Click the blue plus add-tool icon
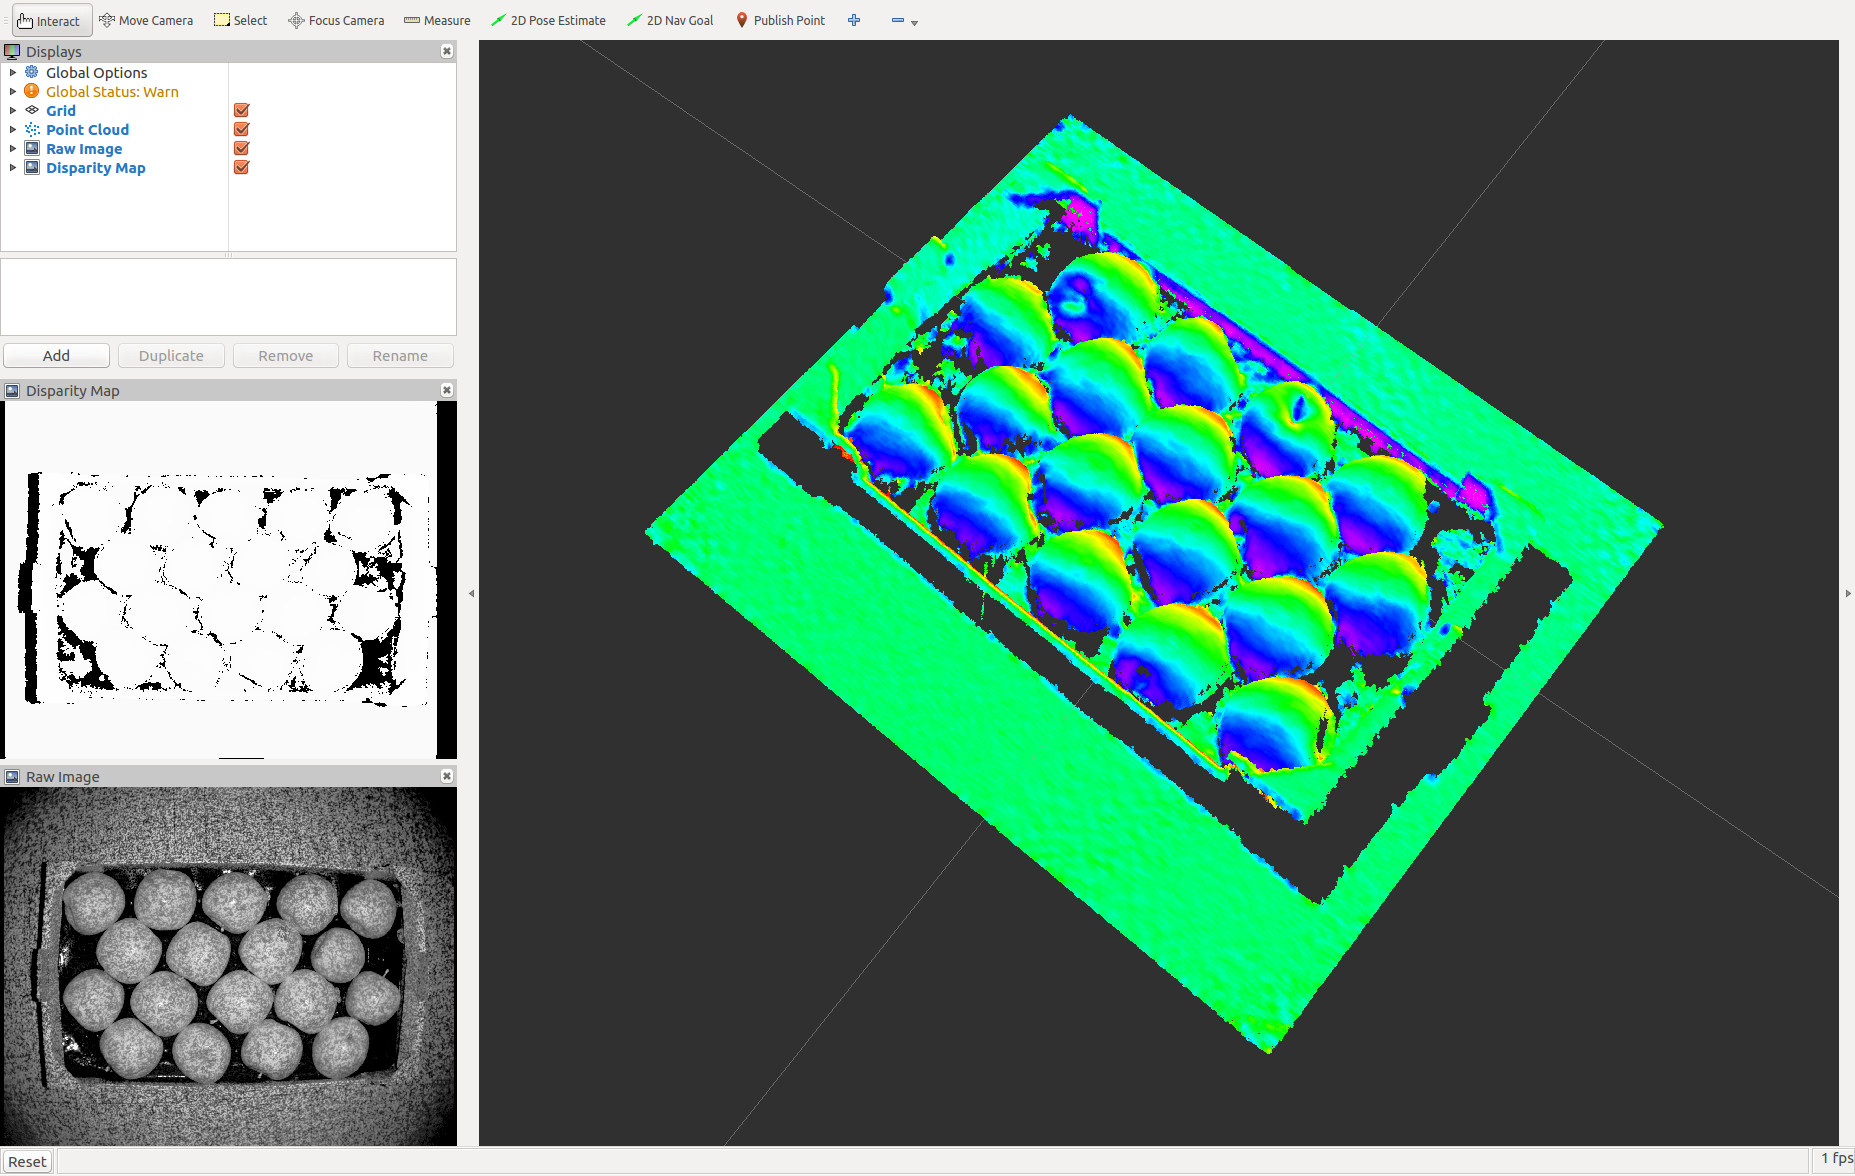The height and width of the screenshot is (1176, 1855). 854,20
